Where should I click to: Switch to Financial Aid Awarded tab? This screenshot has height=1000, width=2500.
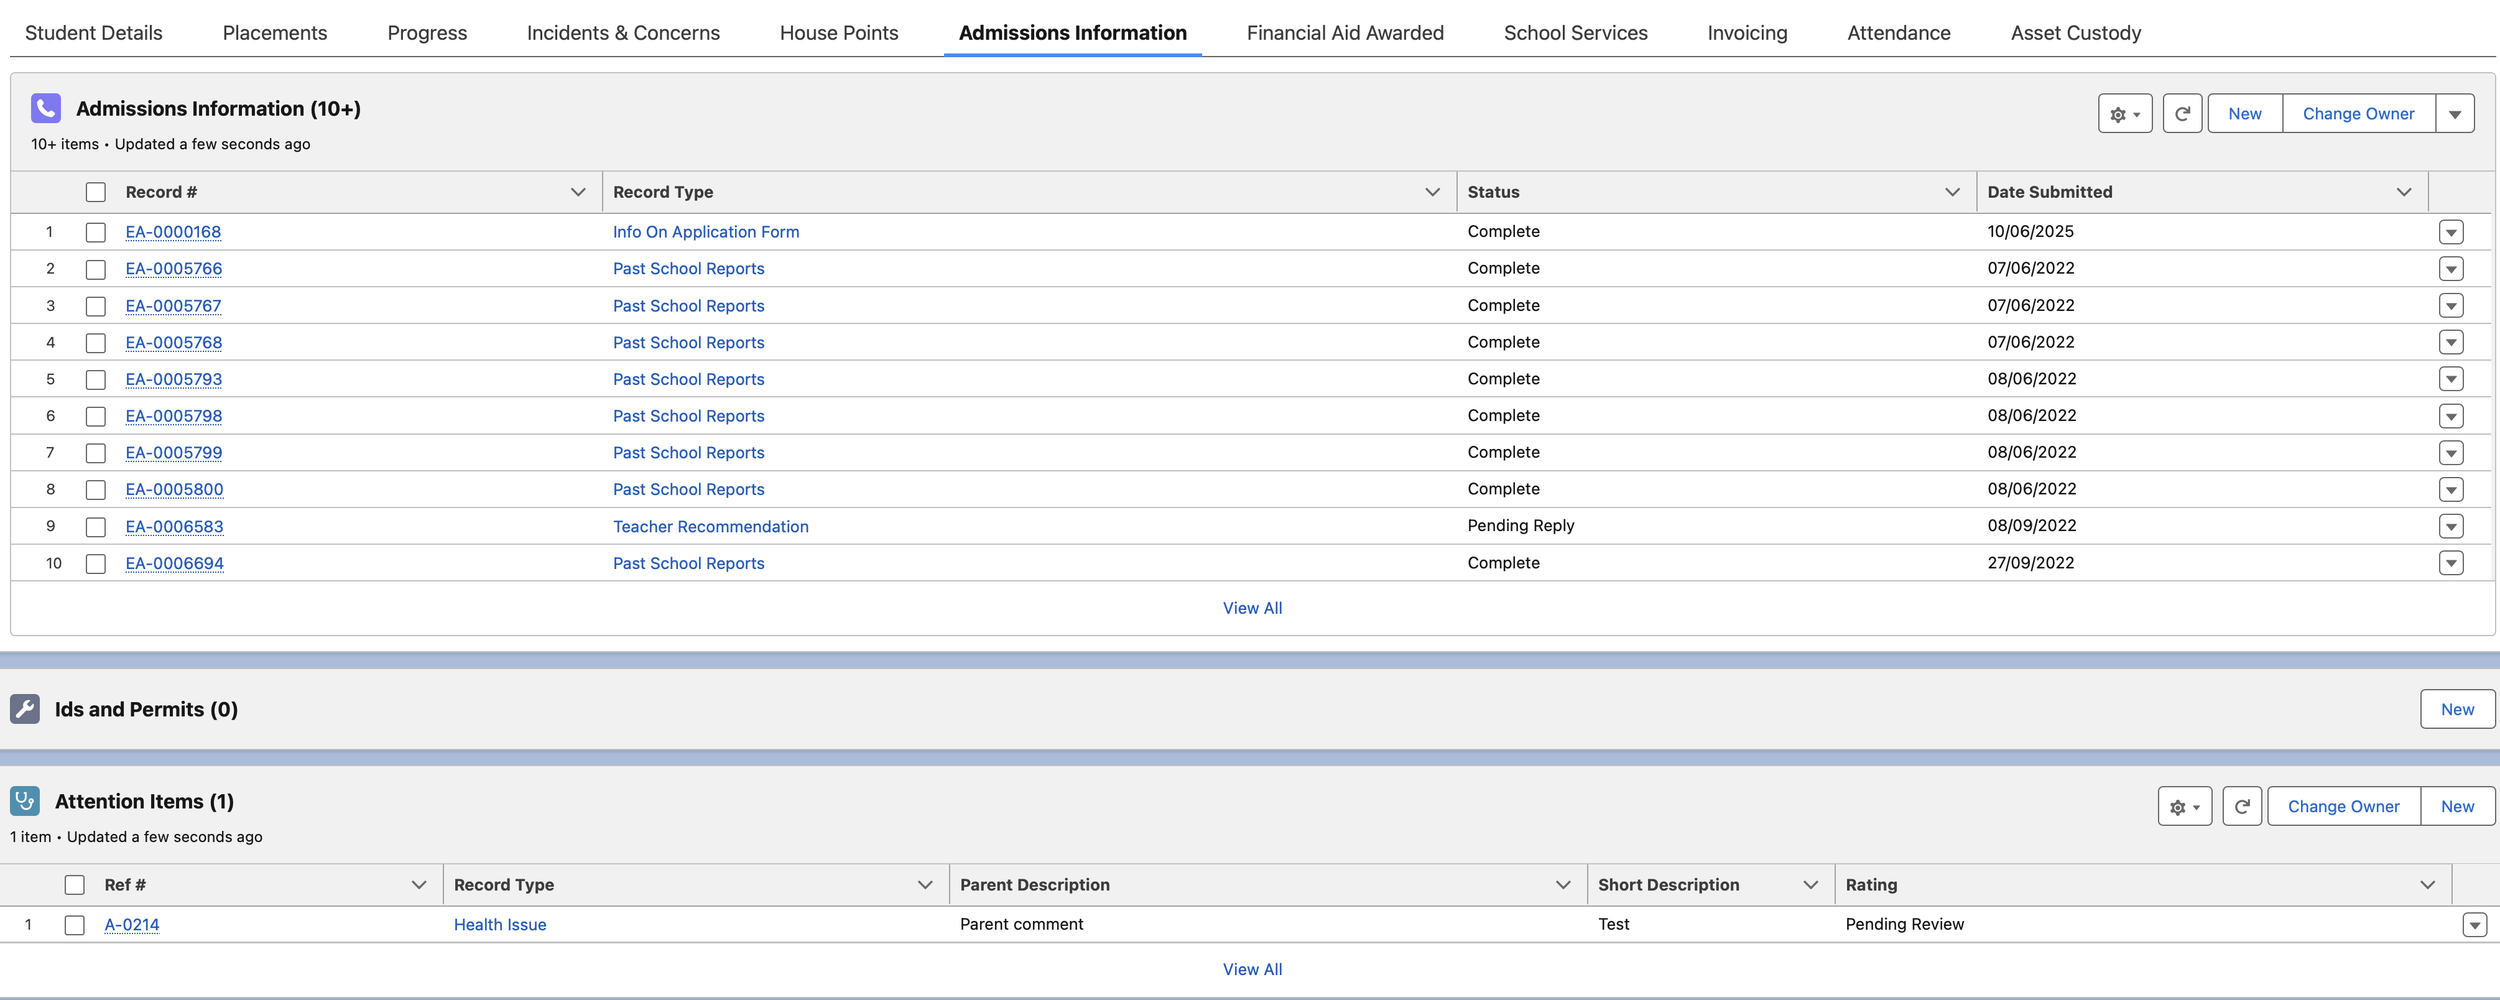[x=1345, y=33]
